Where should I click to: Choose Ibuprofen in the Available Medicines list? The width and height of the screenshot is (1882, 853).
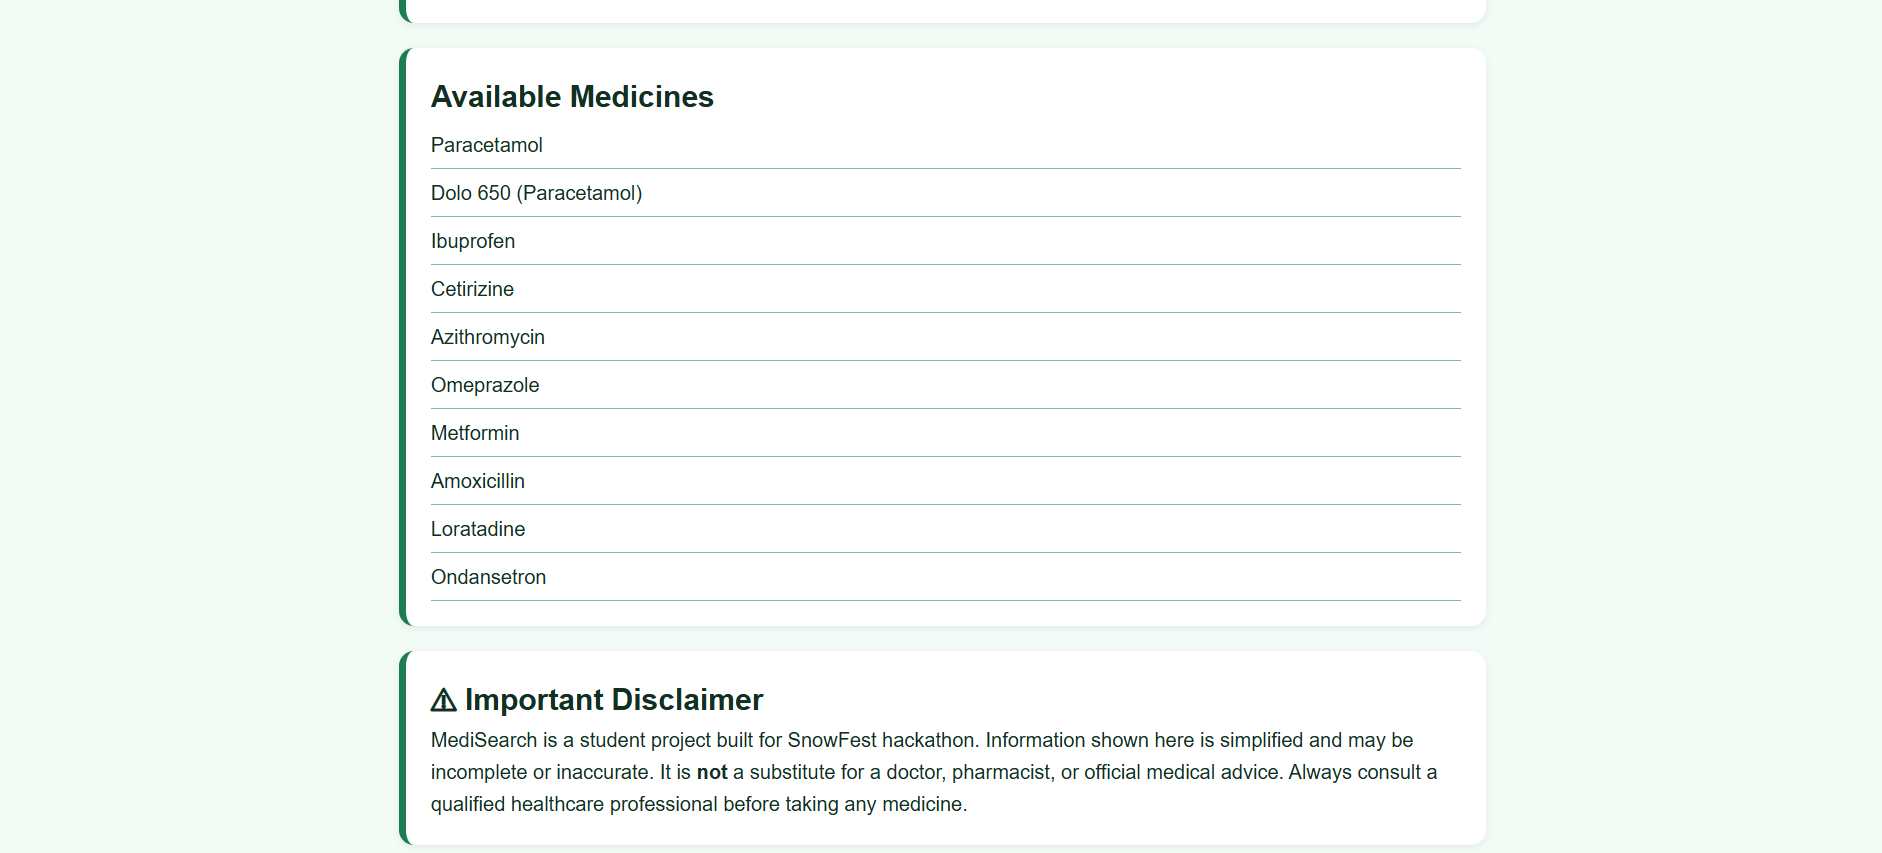(x=473, y=241)
